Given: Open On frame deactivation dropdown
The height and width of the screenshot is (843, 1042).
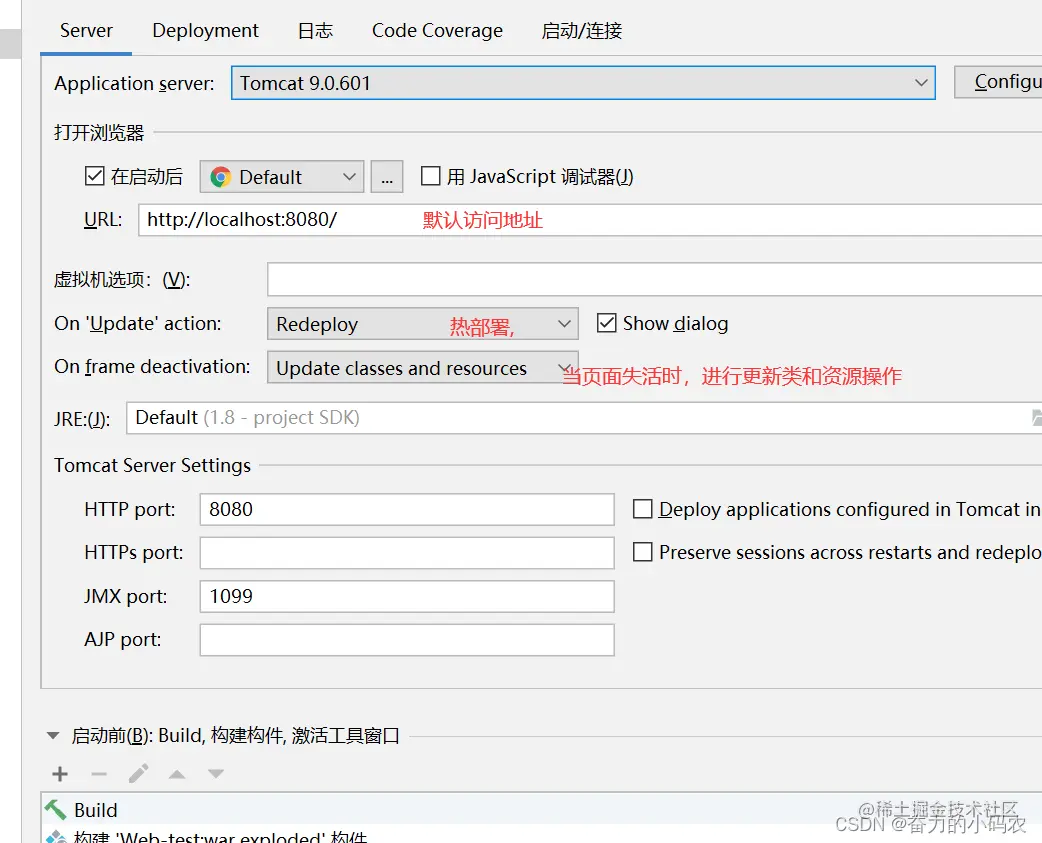Looking at the screenshot, I should (x=423, y=367).
